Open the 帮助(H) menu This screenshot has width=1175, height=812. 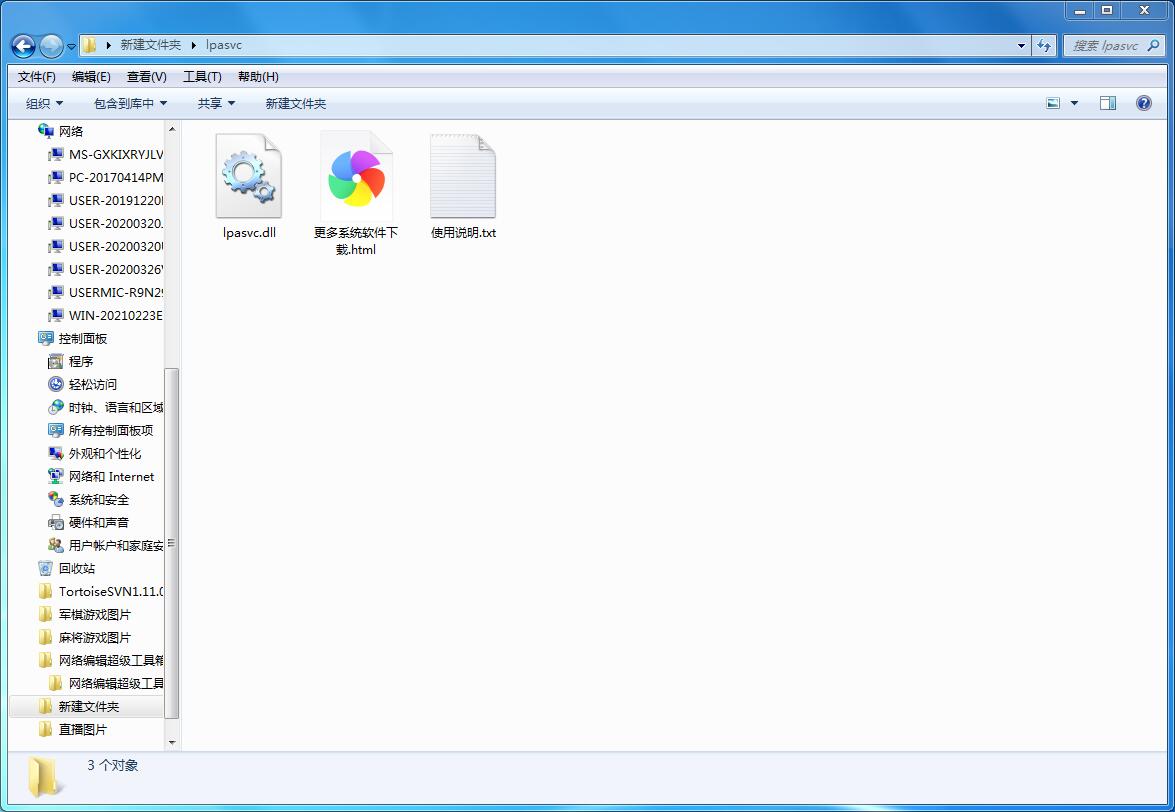click(258, 76)
